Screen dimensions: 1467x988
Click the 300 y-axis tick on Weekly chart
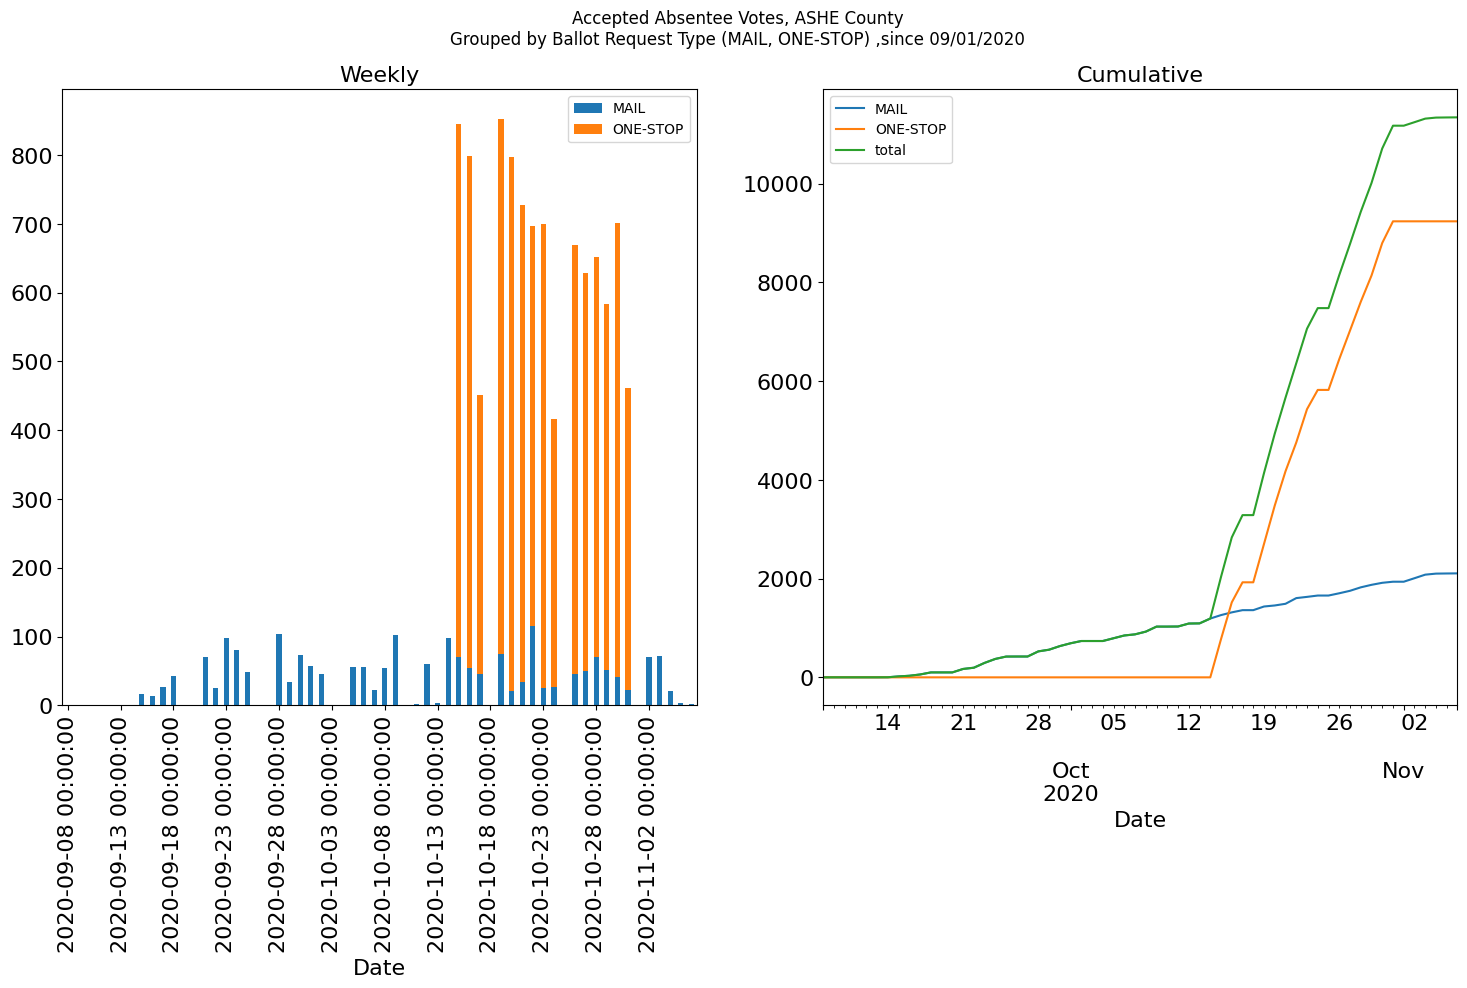pos(31,500)
